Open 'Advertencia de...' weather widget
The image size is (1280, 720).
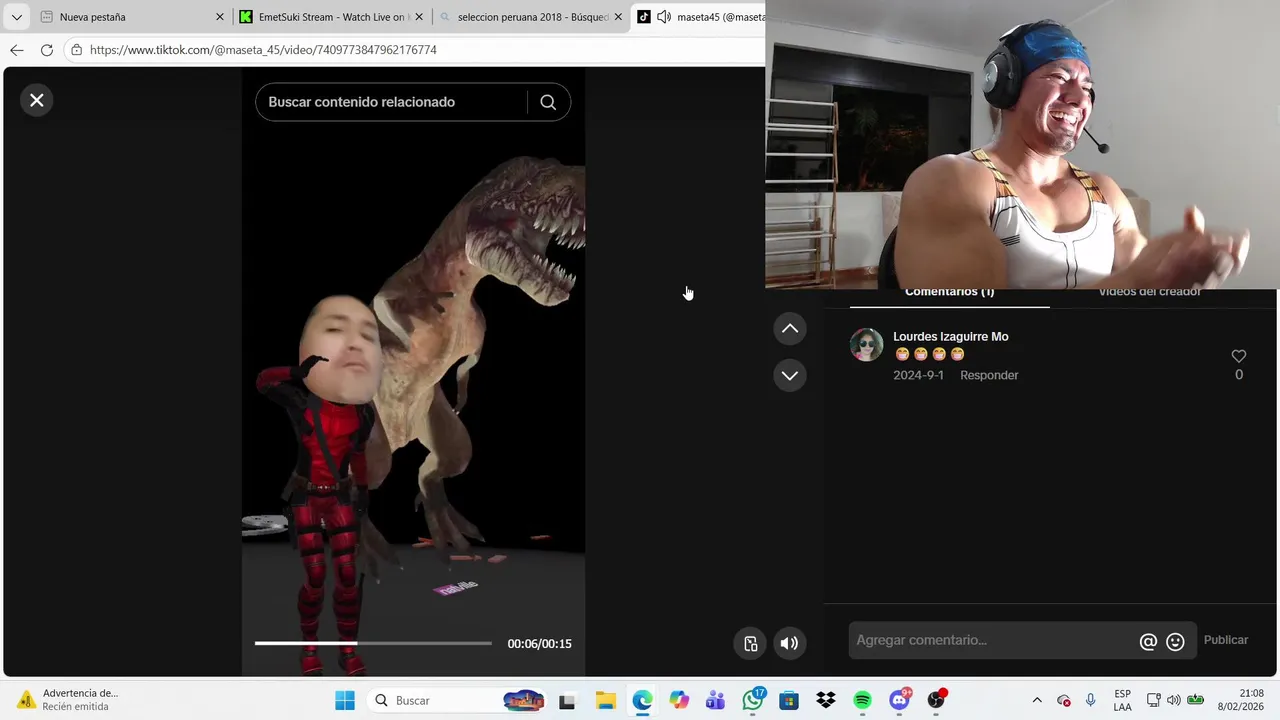tap(68, 700)
